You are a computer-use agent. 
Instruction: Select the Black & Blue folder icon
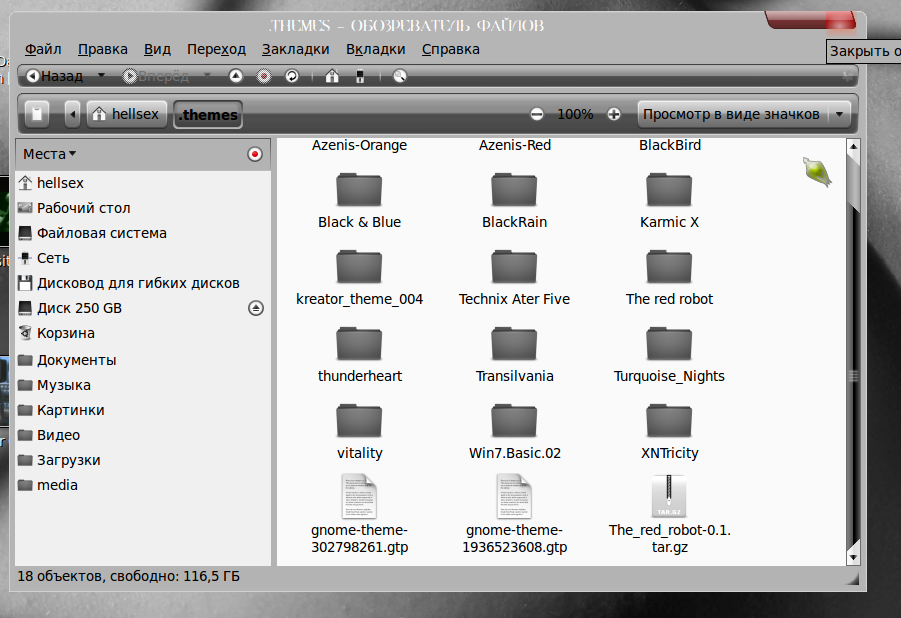pos(359,190)
